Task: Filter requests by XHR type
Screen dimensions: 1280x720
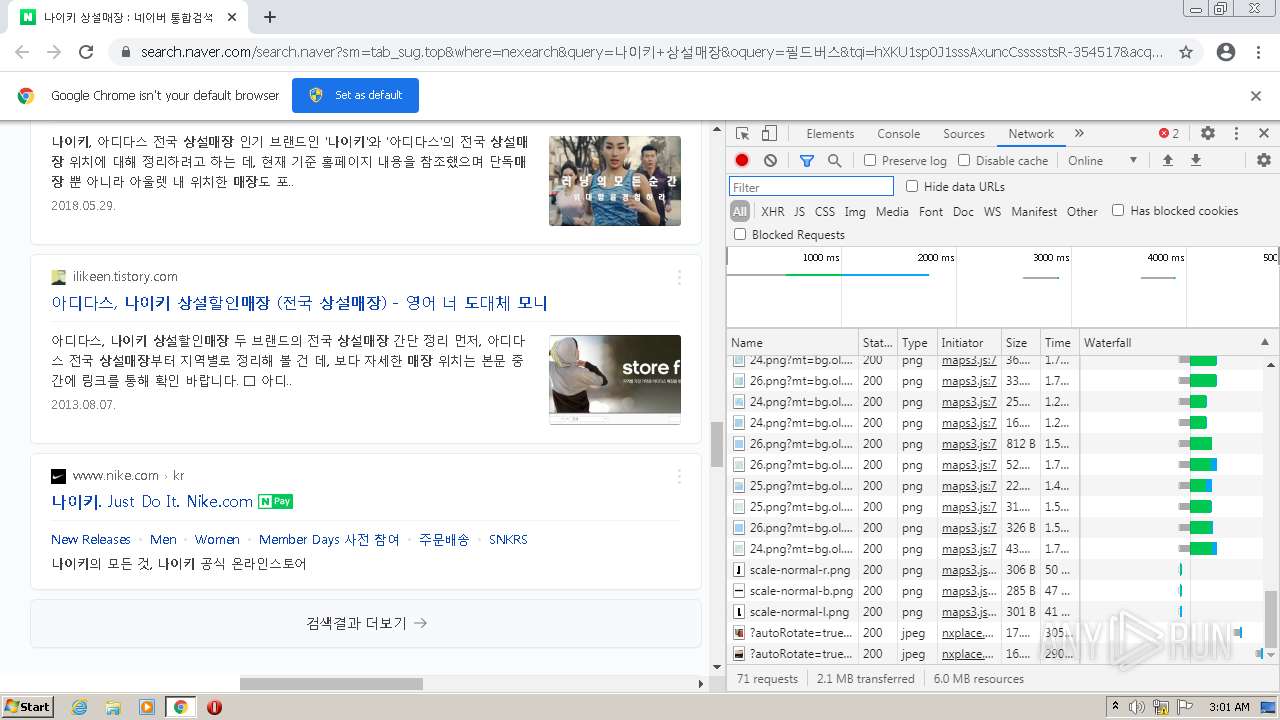Action: click(773, 211)
